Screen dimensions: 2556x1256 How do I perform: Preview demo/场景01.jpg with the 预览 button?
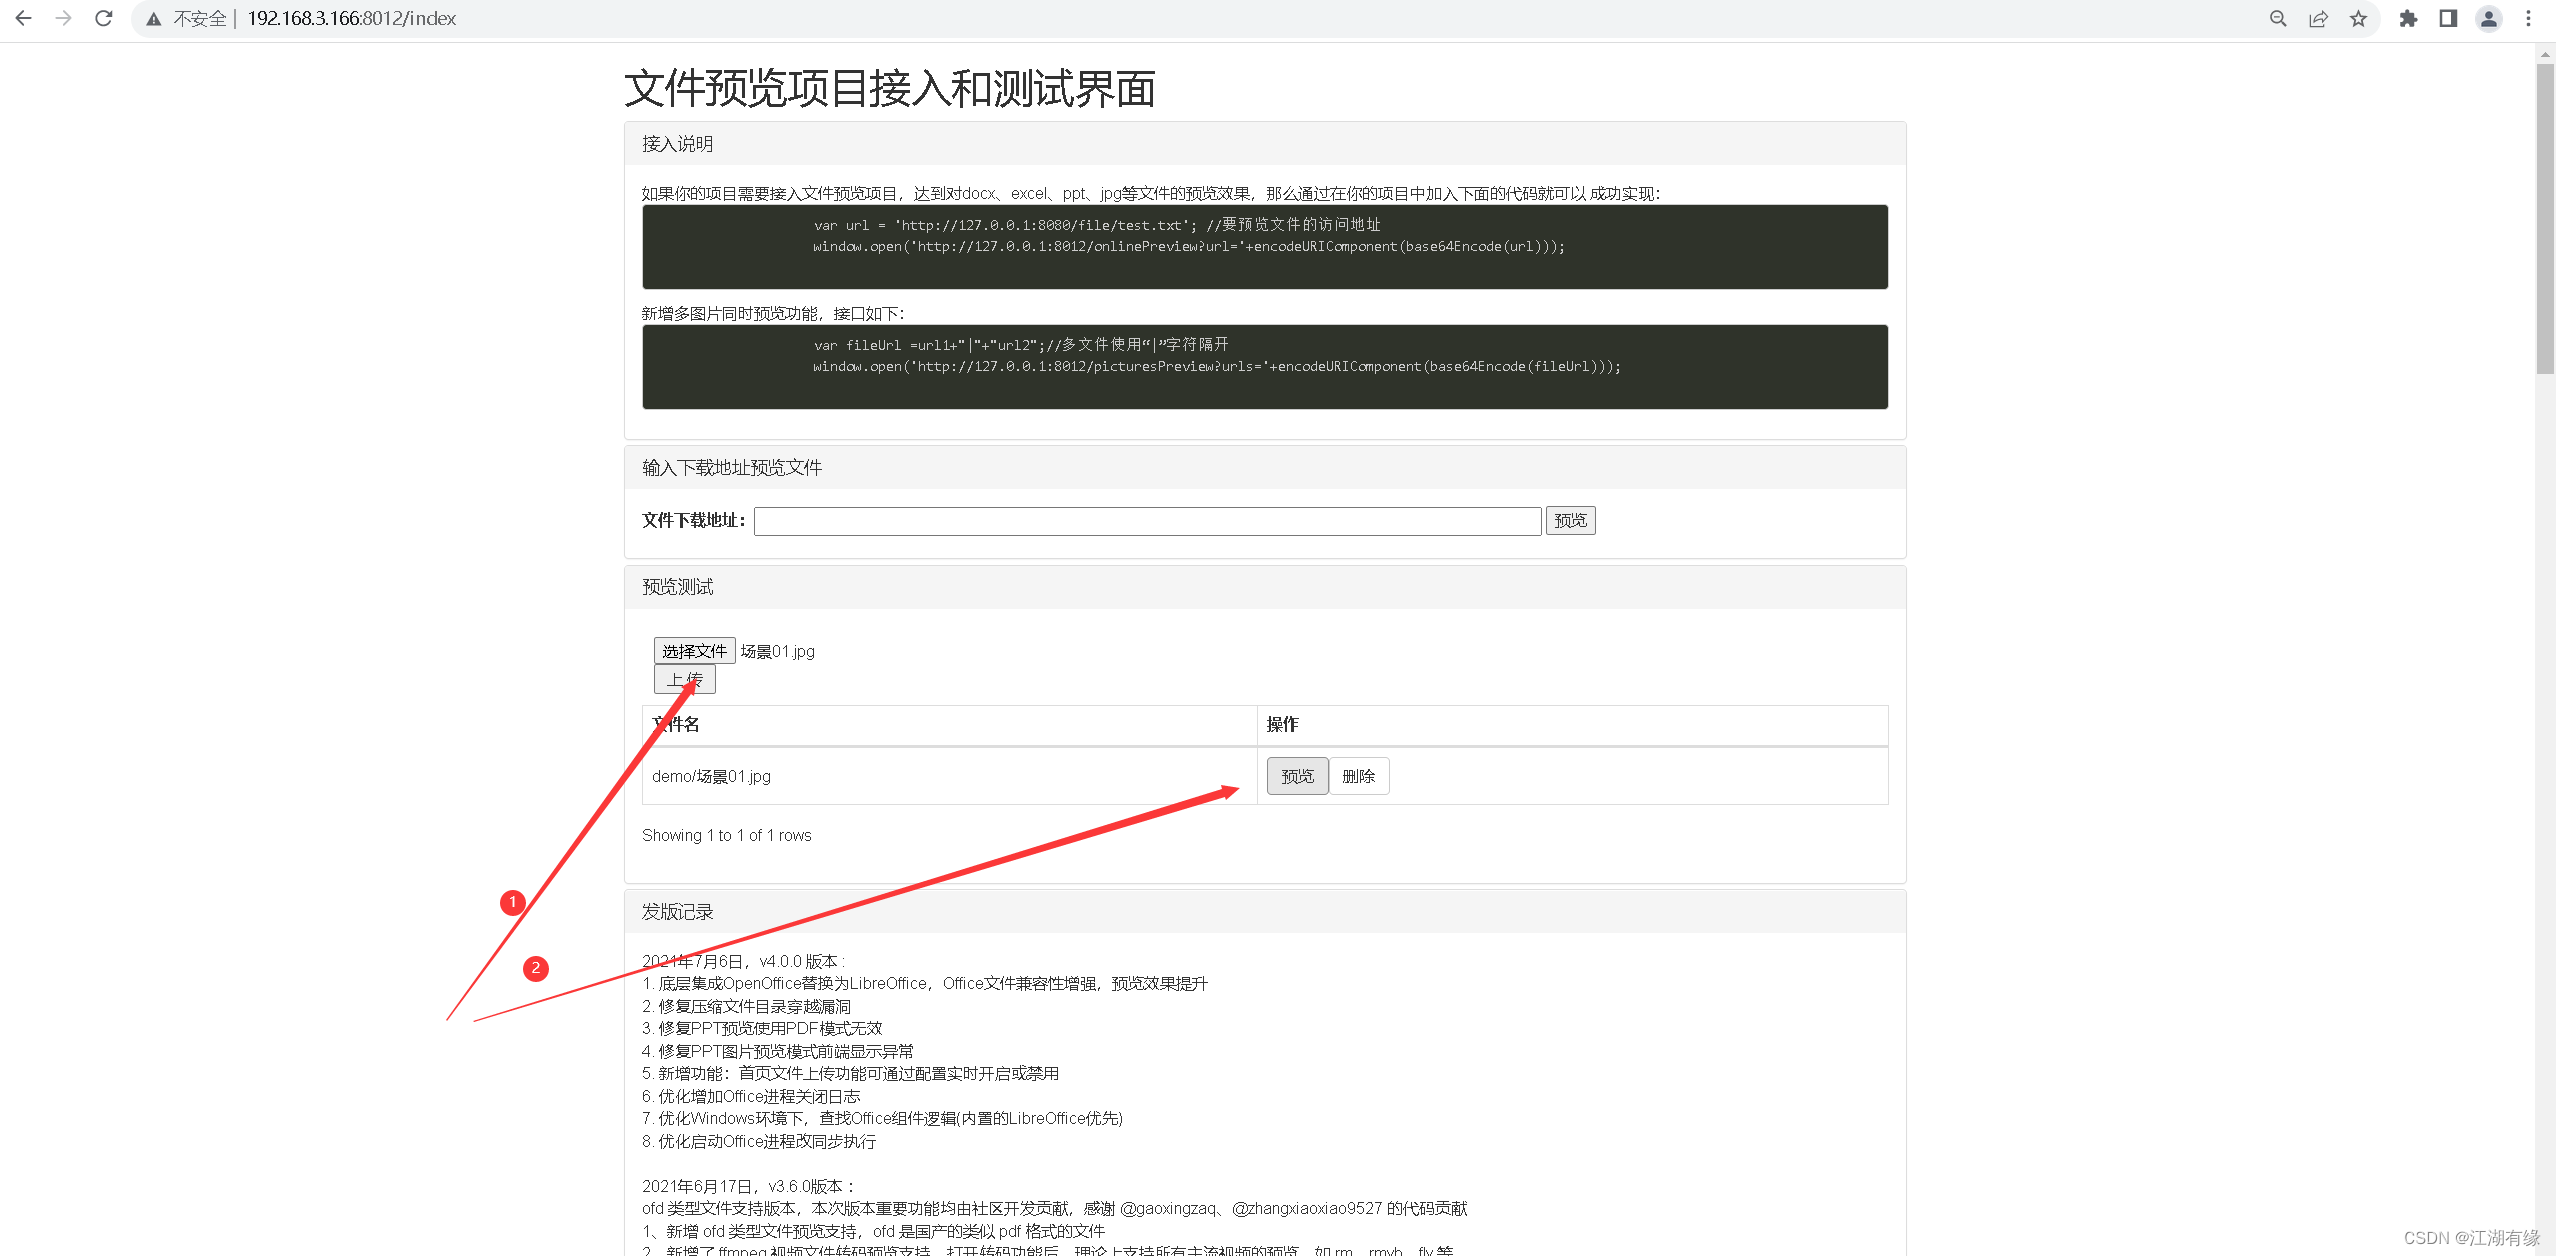point(1297,776)
